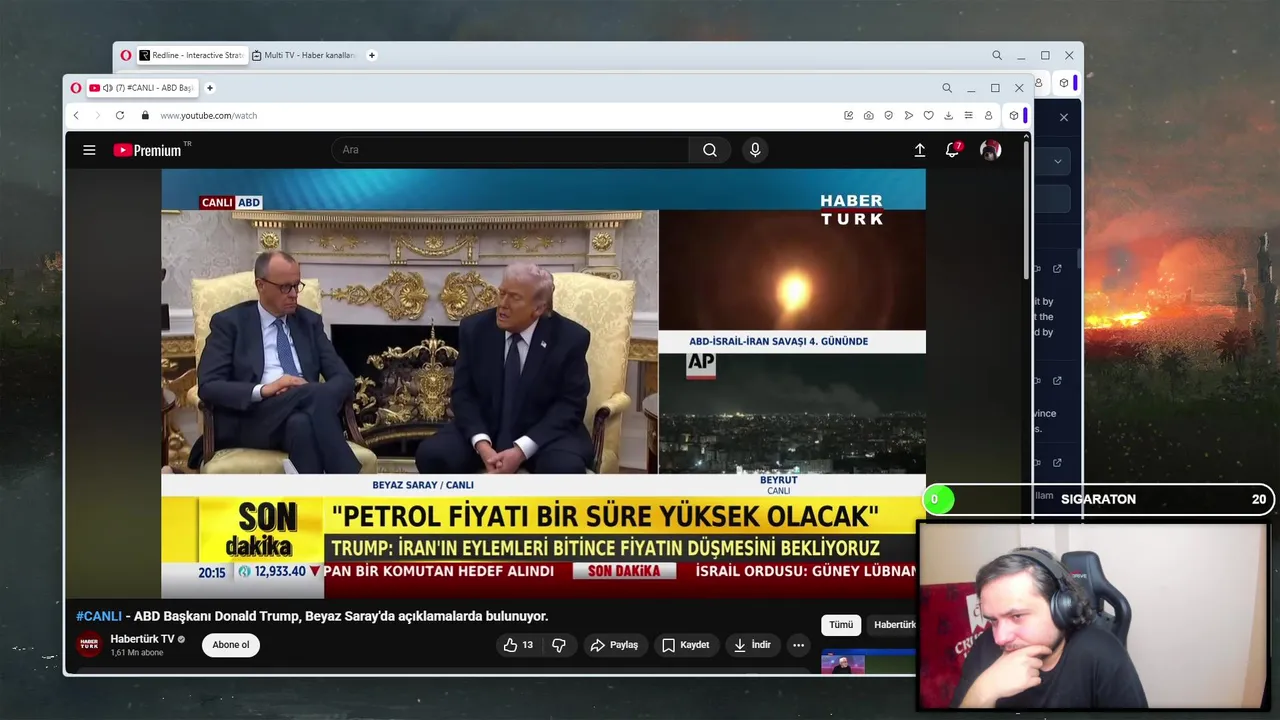Open more actions three-dot menu
1280x720 pixels.
click(798, 645)
